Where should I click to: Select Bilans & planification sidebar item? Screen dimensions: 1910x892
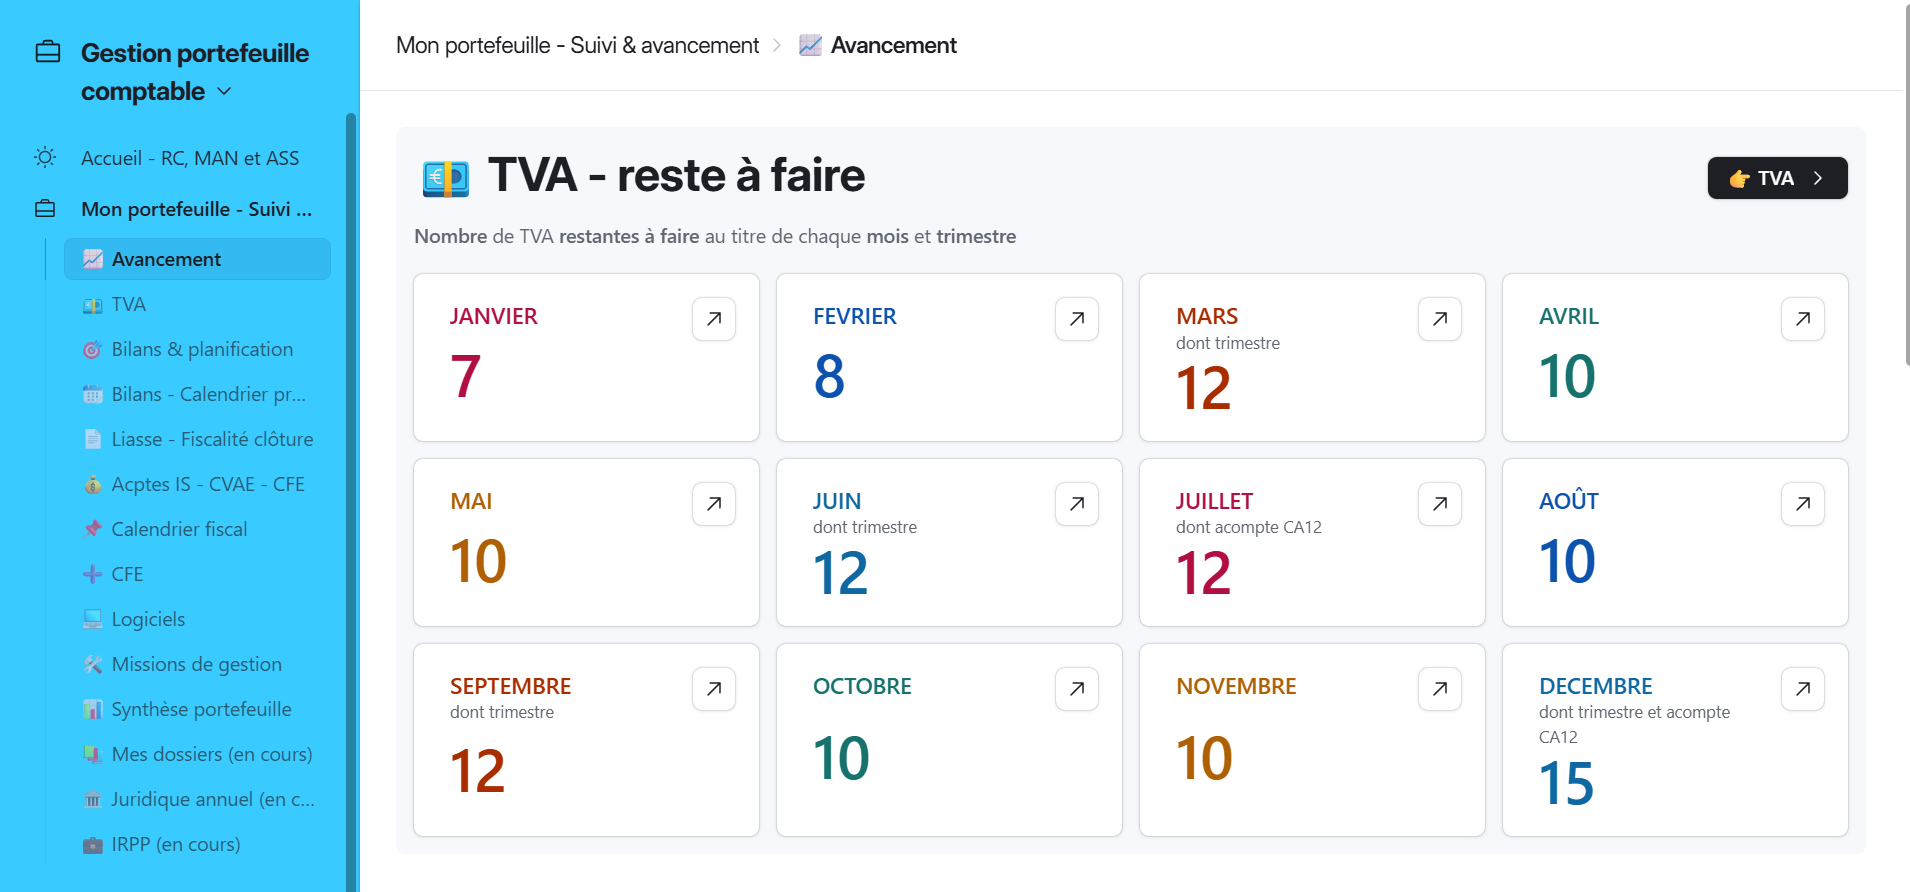click(x=201, y=349)
